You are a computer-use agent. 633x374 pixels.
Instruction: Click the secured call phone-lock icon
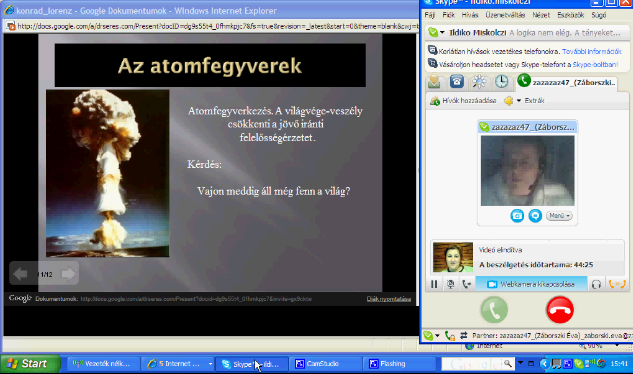(x=450, y=335)
